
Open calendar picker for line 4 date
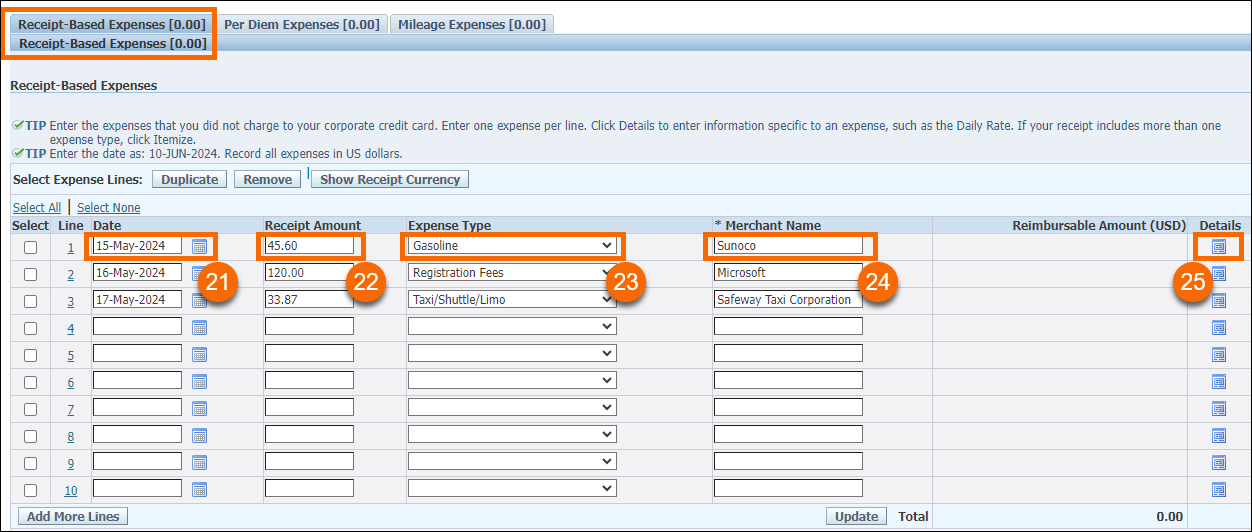pyautogui.click(x=199, y=328)
